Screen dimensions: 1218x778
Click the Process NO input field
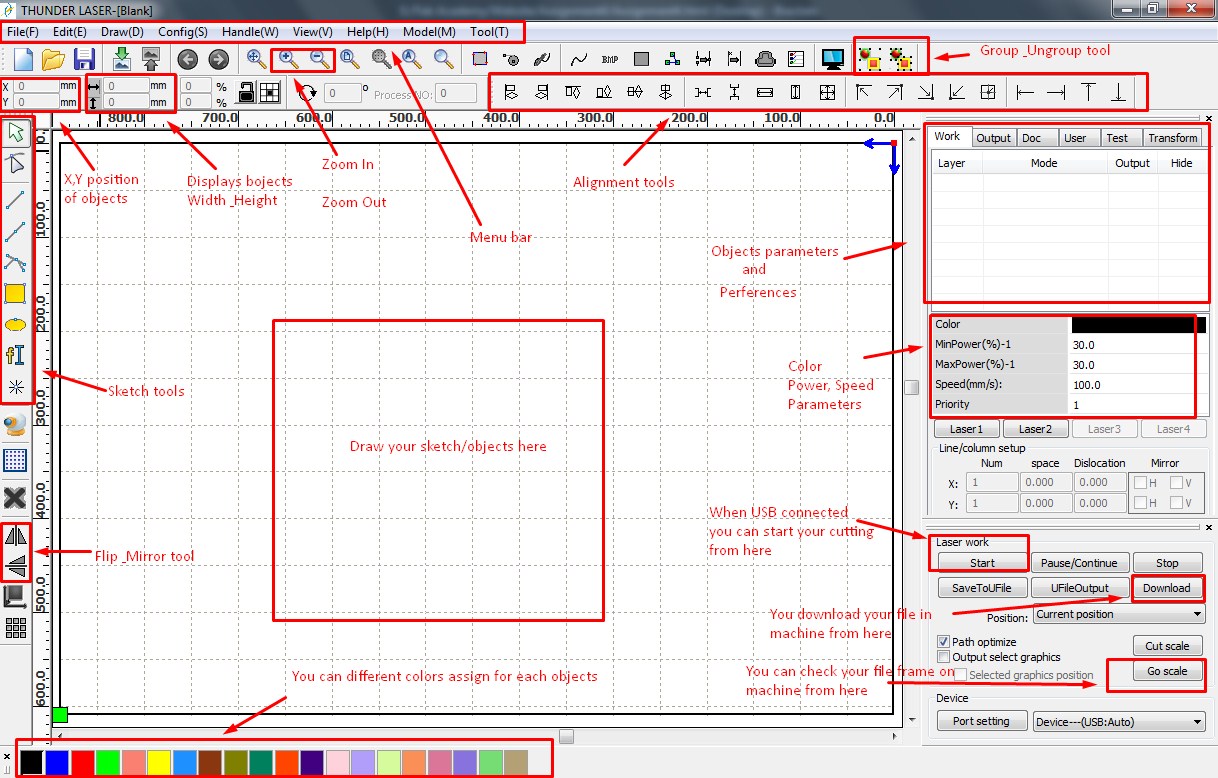[x=455, y=93]
